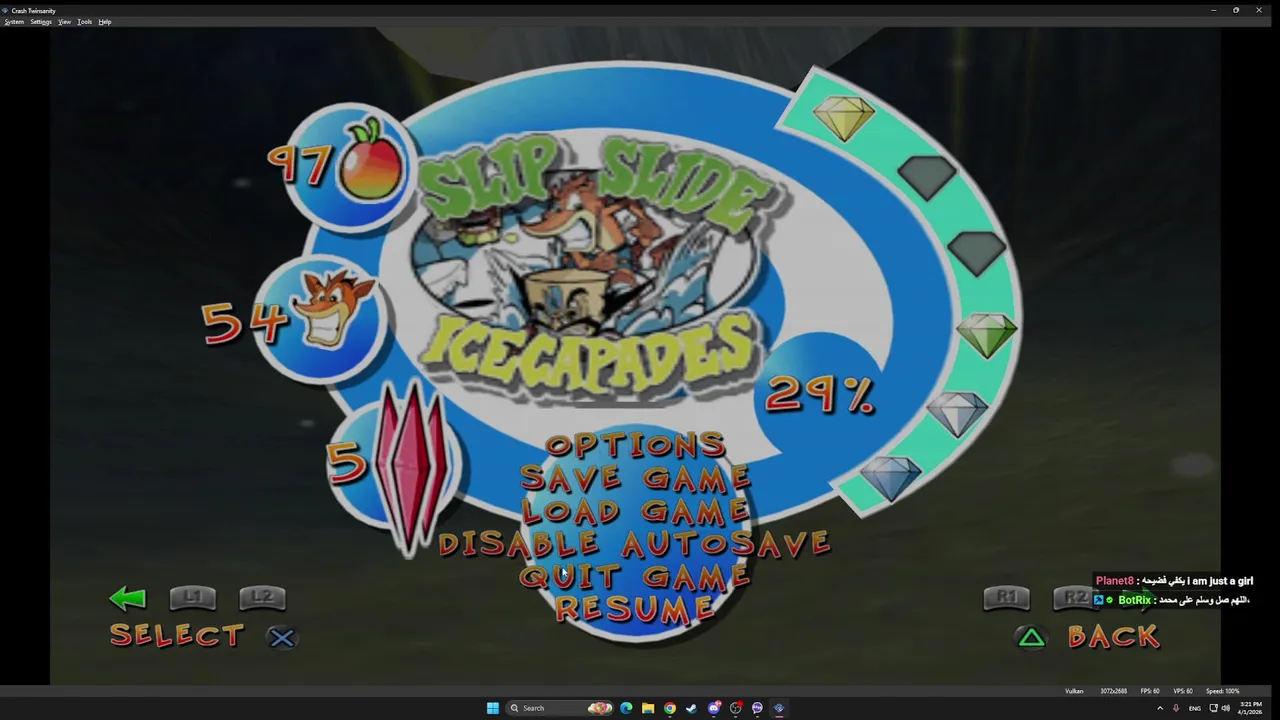Click the R1 button prompt
1280x720 pixels.
coord(1006,597)
